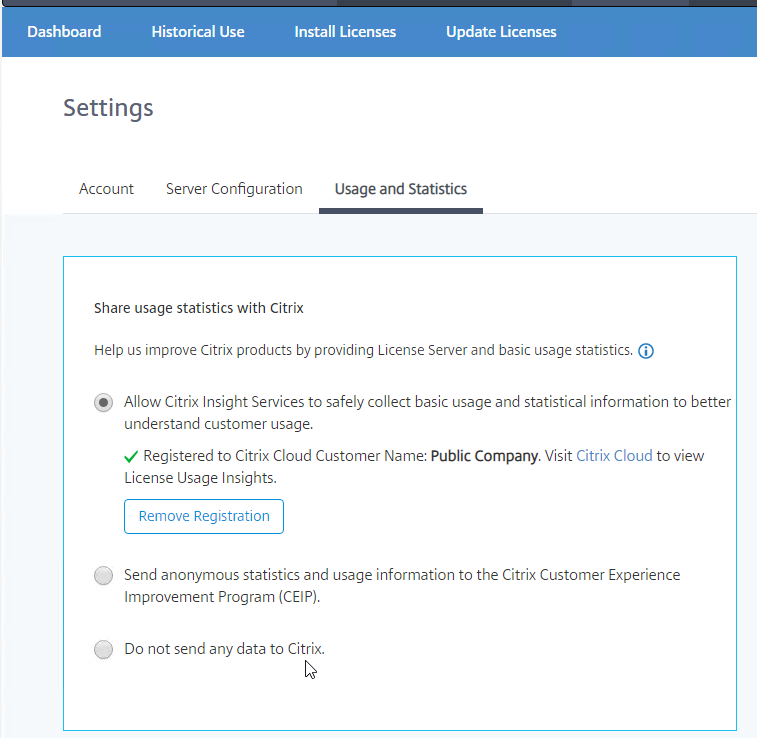Go to Historical Use in the top navigation
The height and width of the screenshot is (738, 757).
198,32
